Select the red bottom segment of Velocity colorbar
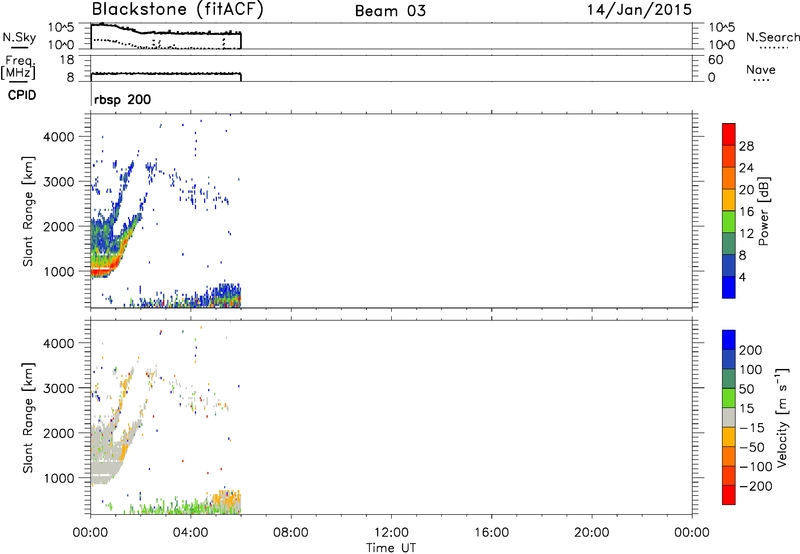The width and height of the screenshot is (800, 554). point(729,495)
